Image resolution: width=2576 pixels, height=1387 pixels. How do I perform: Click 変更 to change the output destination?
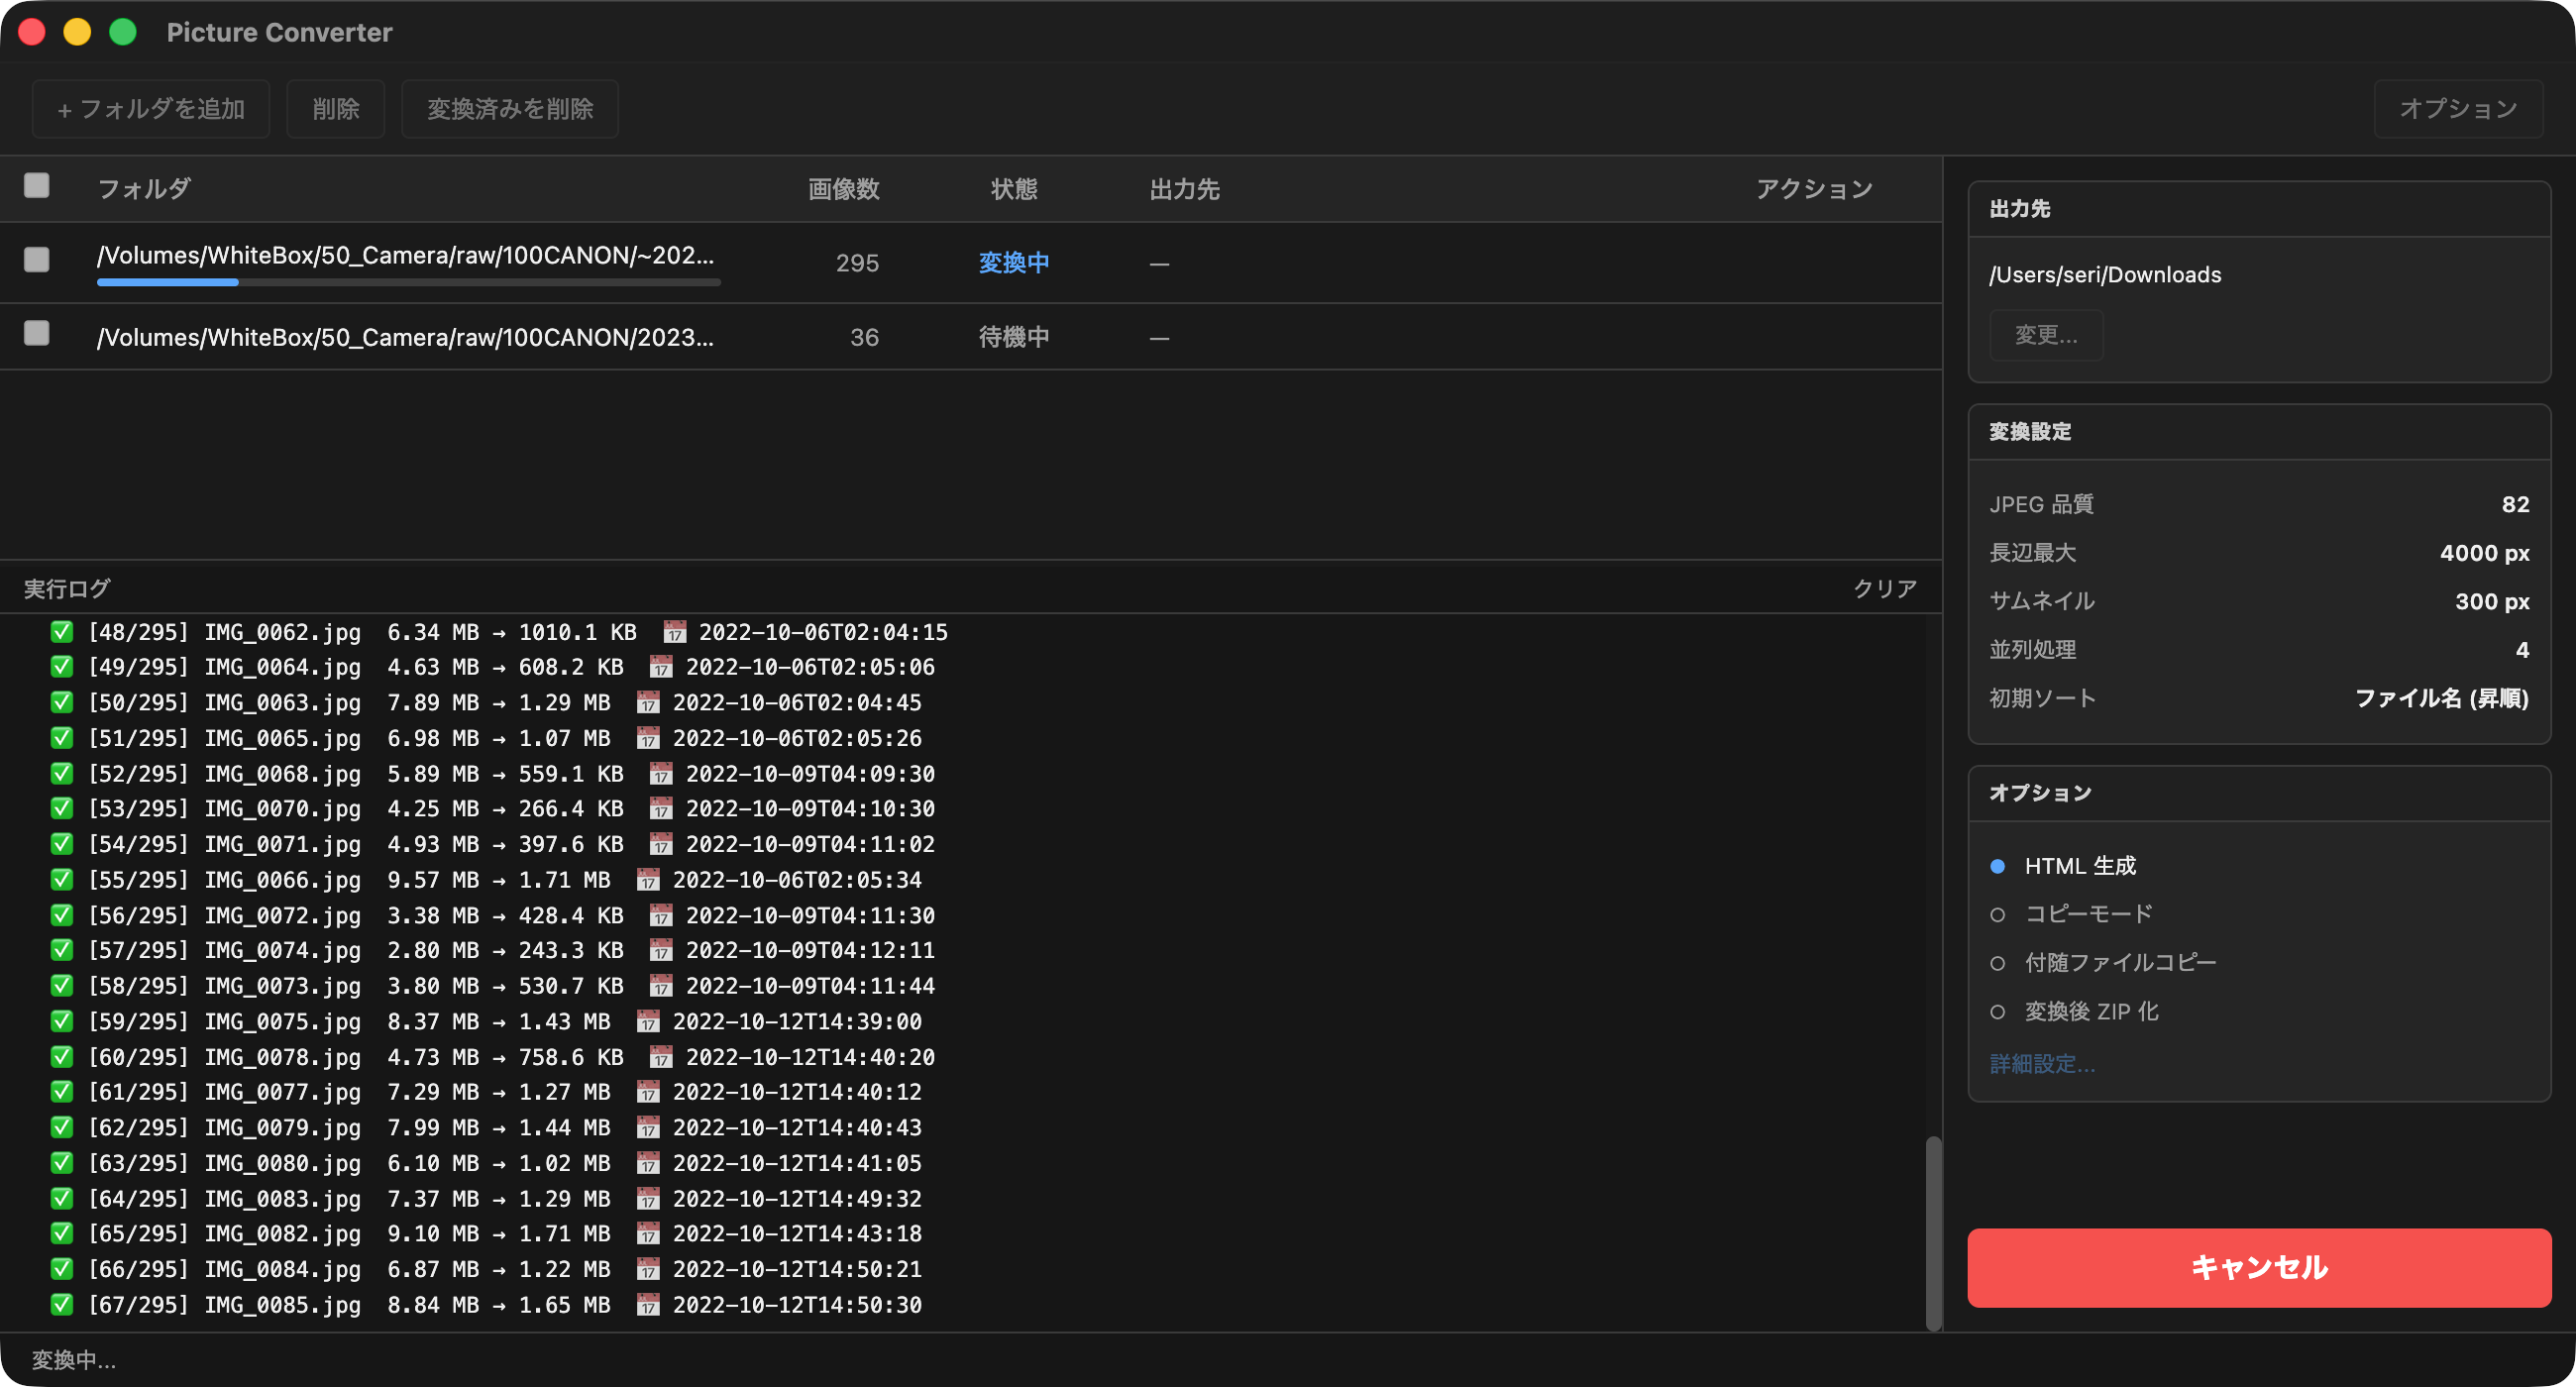(2045, 335)
